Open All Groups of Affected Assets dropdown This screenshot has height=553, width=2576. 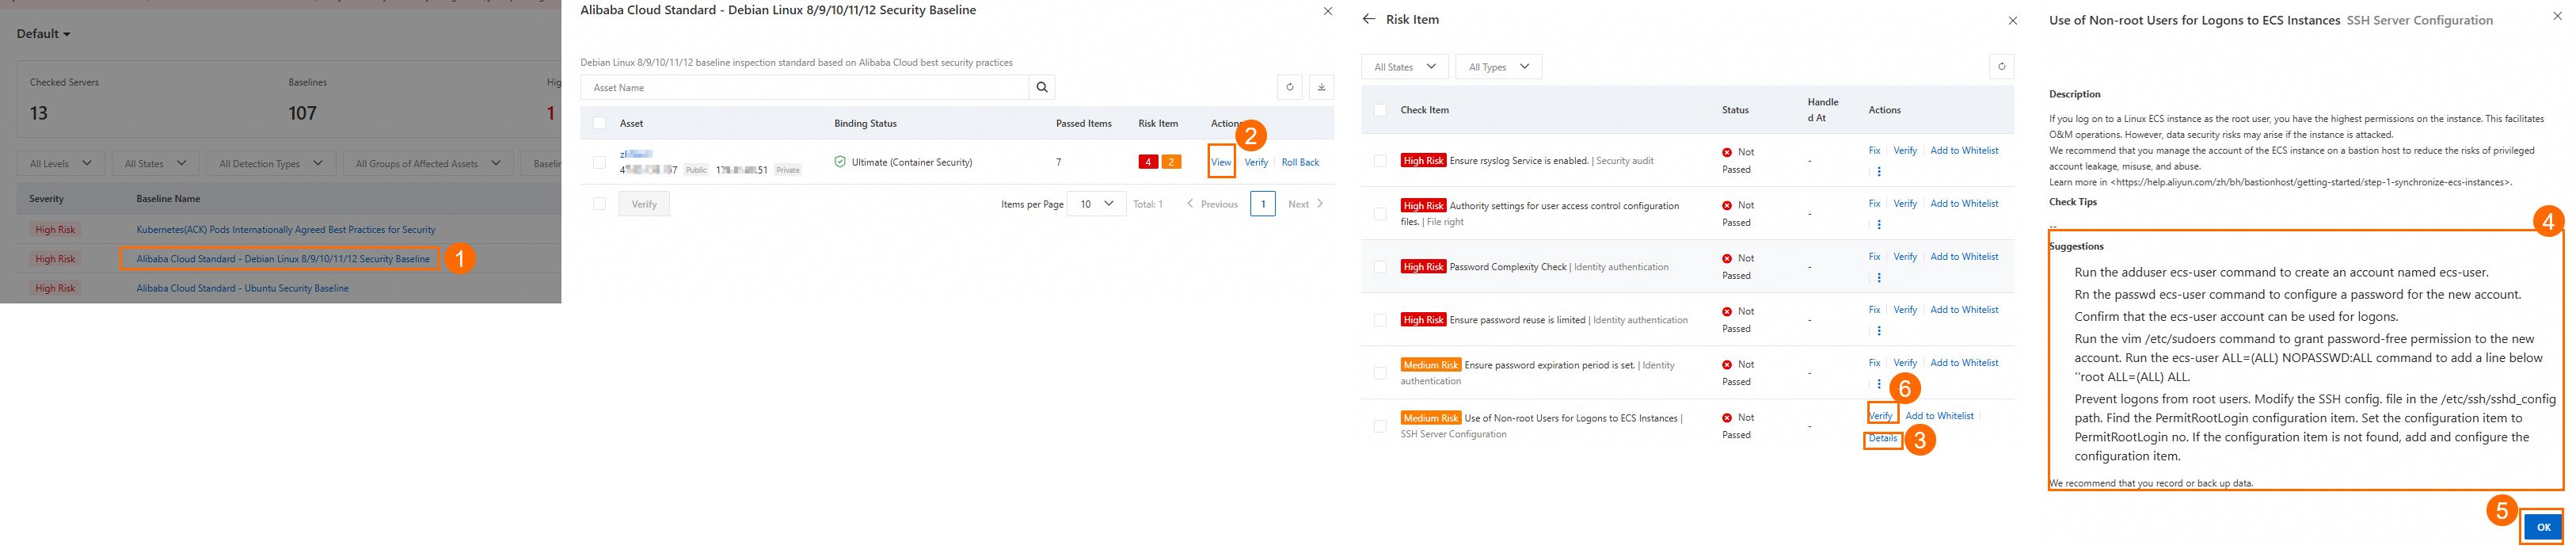[428, 164]
